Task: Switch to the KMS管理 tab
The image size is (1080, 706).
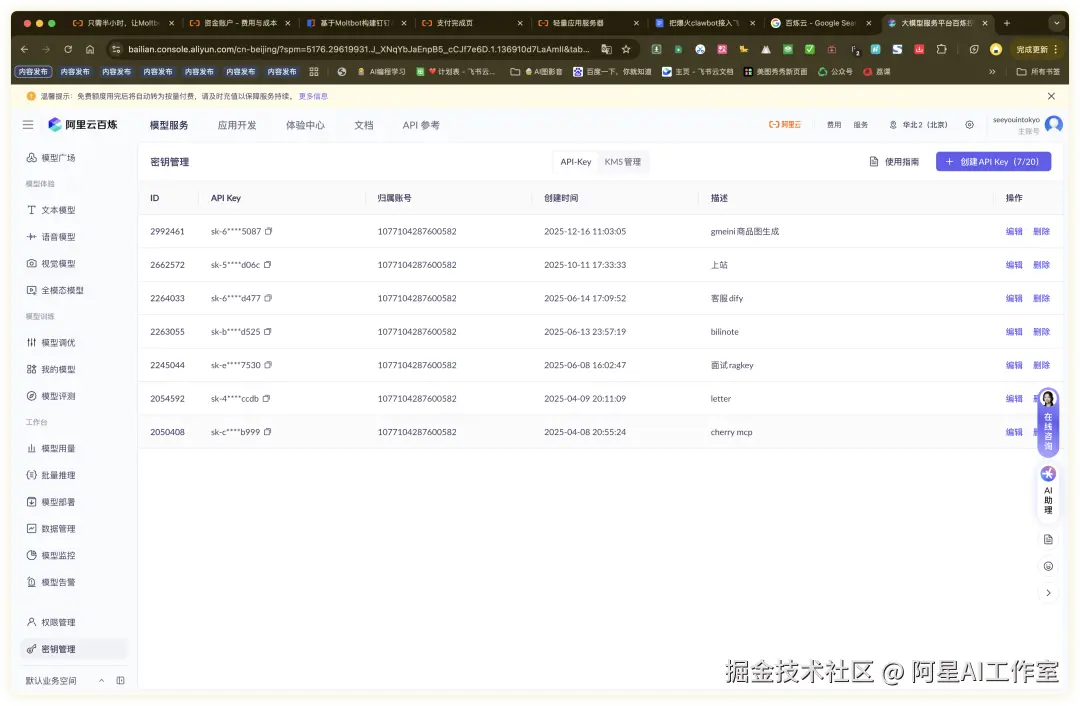Action: (623, 161)
